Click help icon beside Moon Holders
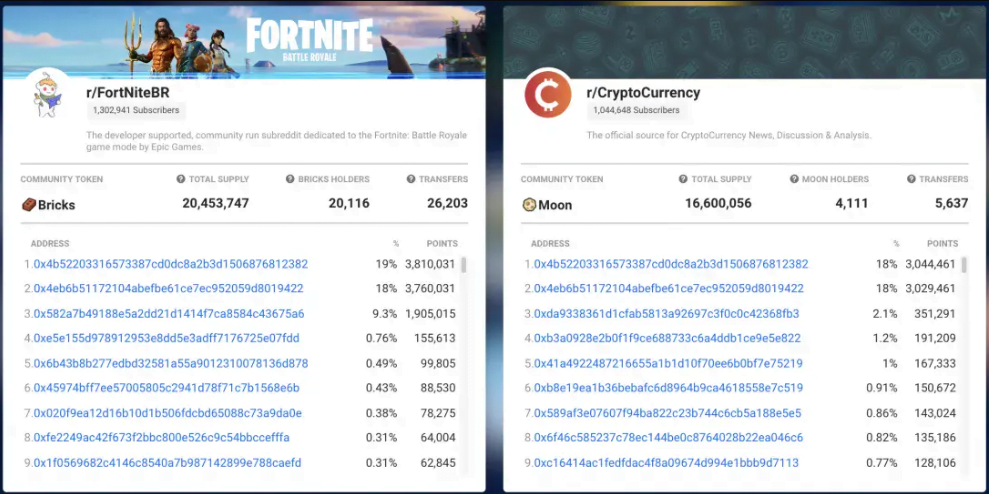Viewport: 989px width, 494px height. [x=795, y=180]
